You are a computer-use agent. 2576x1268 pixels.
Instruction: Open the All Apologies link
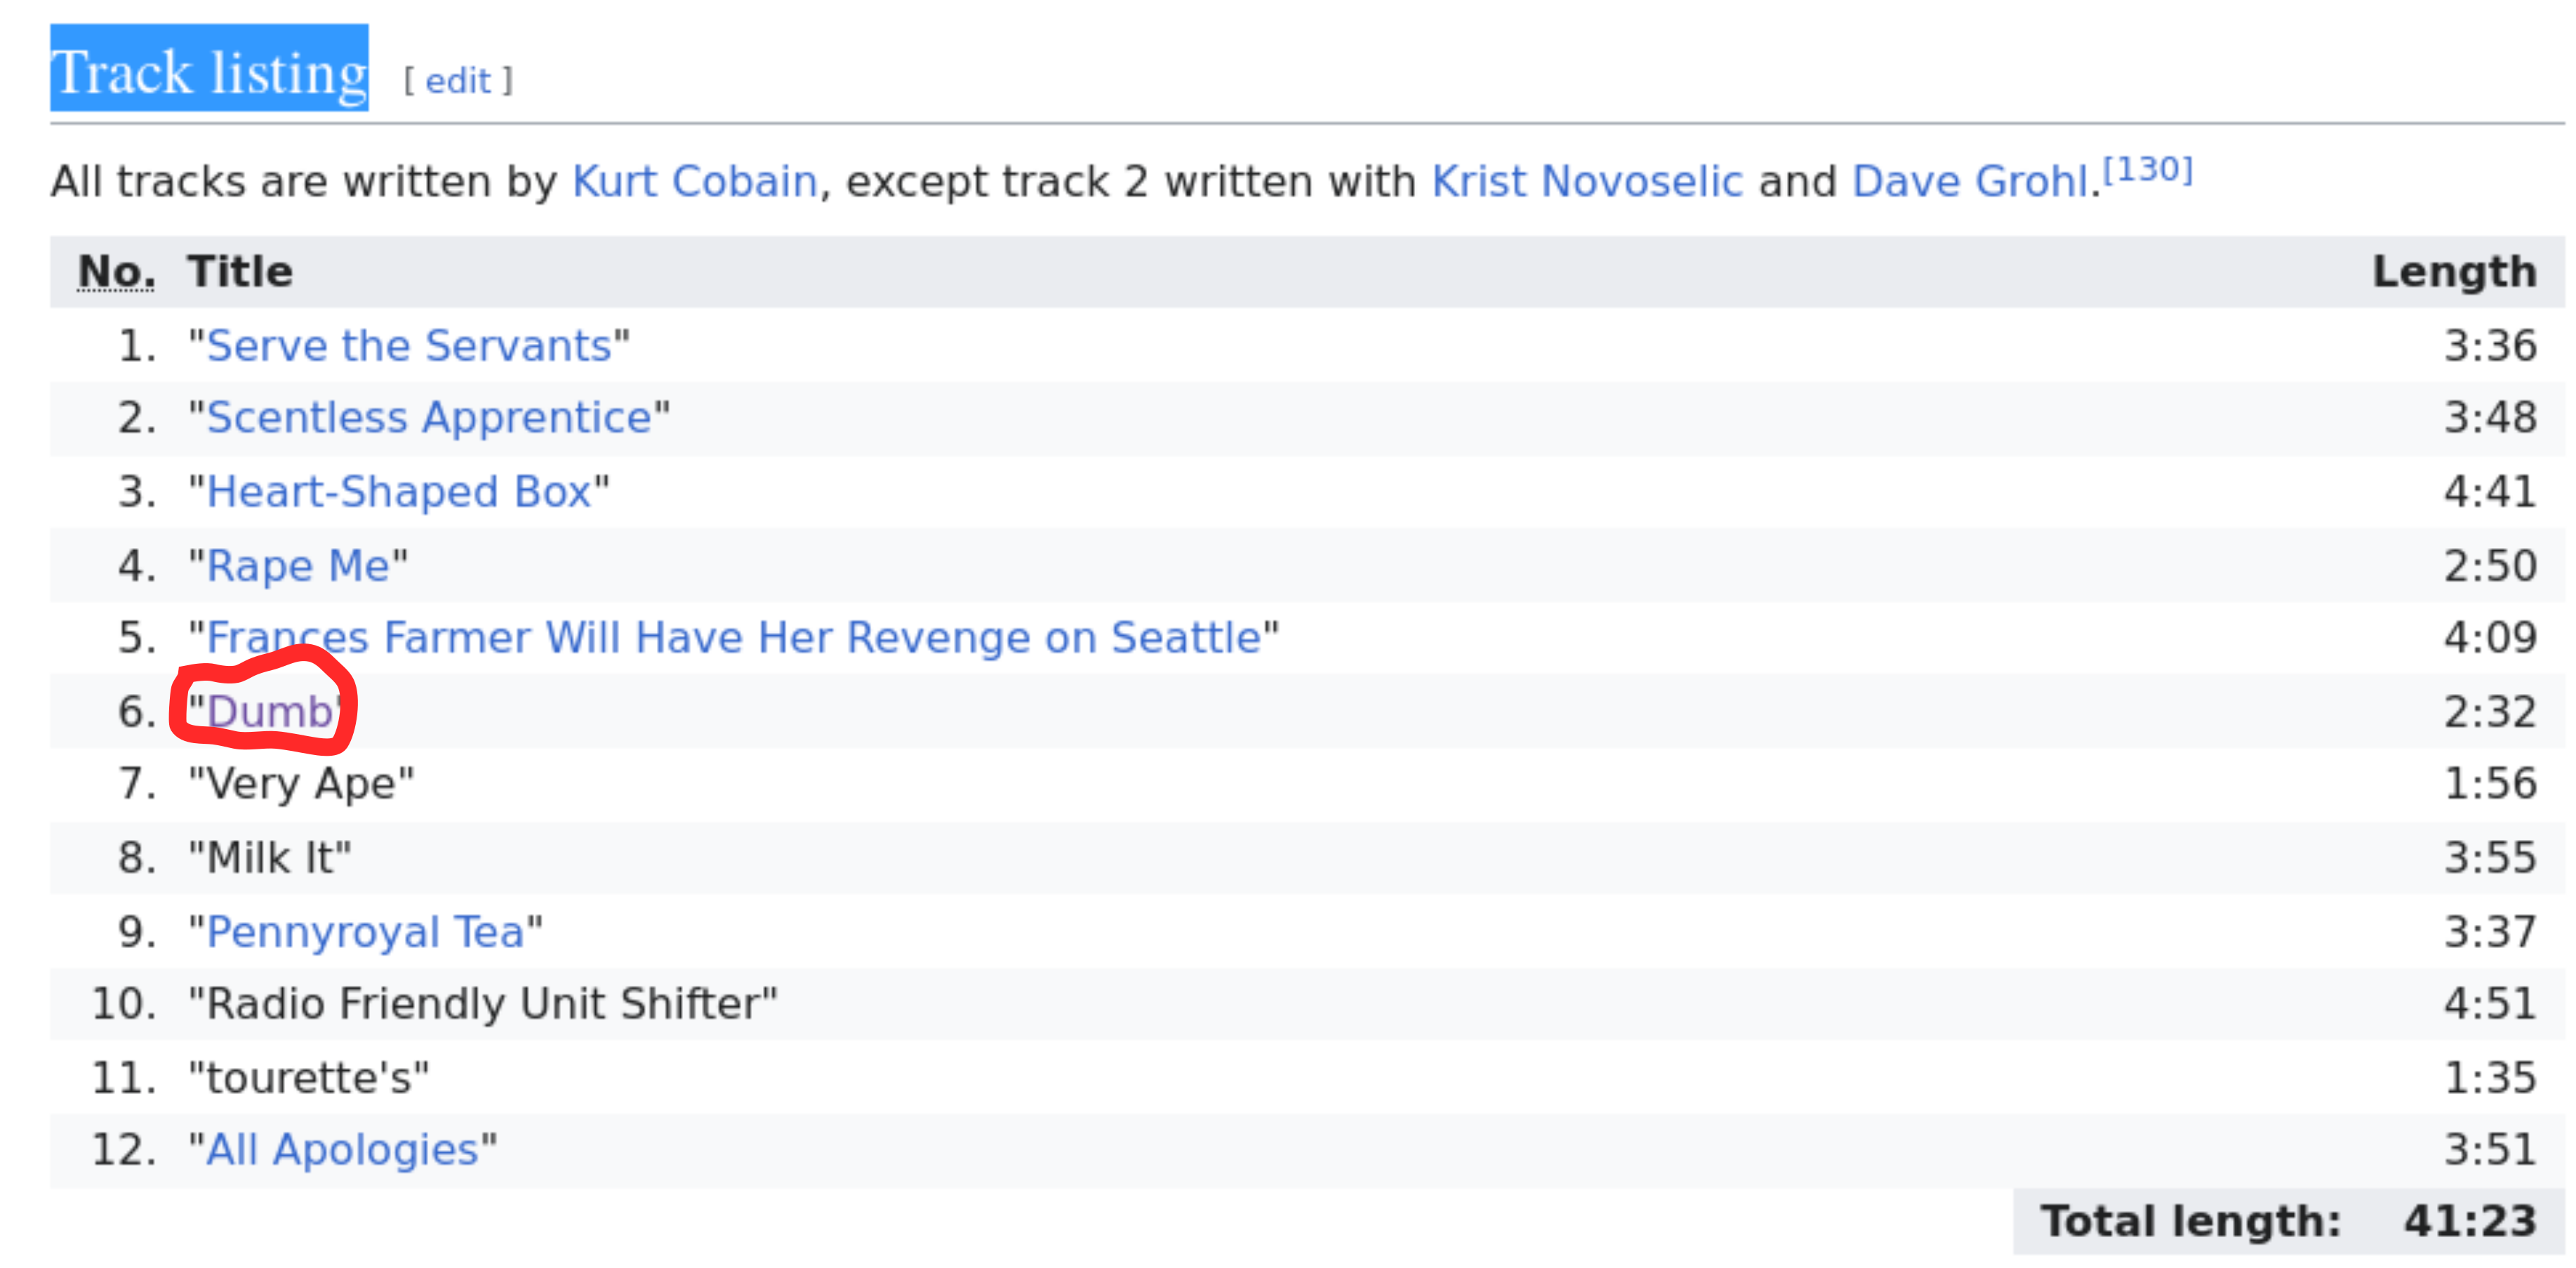[x=342, y=1150]
